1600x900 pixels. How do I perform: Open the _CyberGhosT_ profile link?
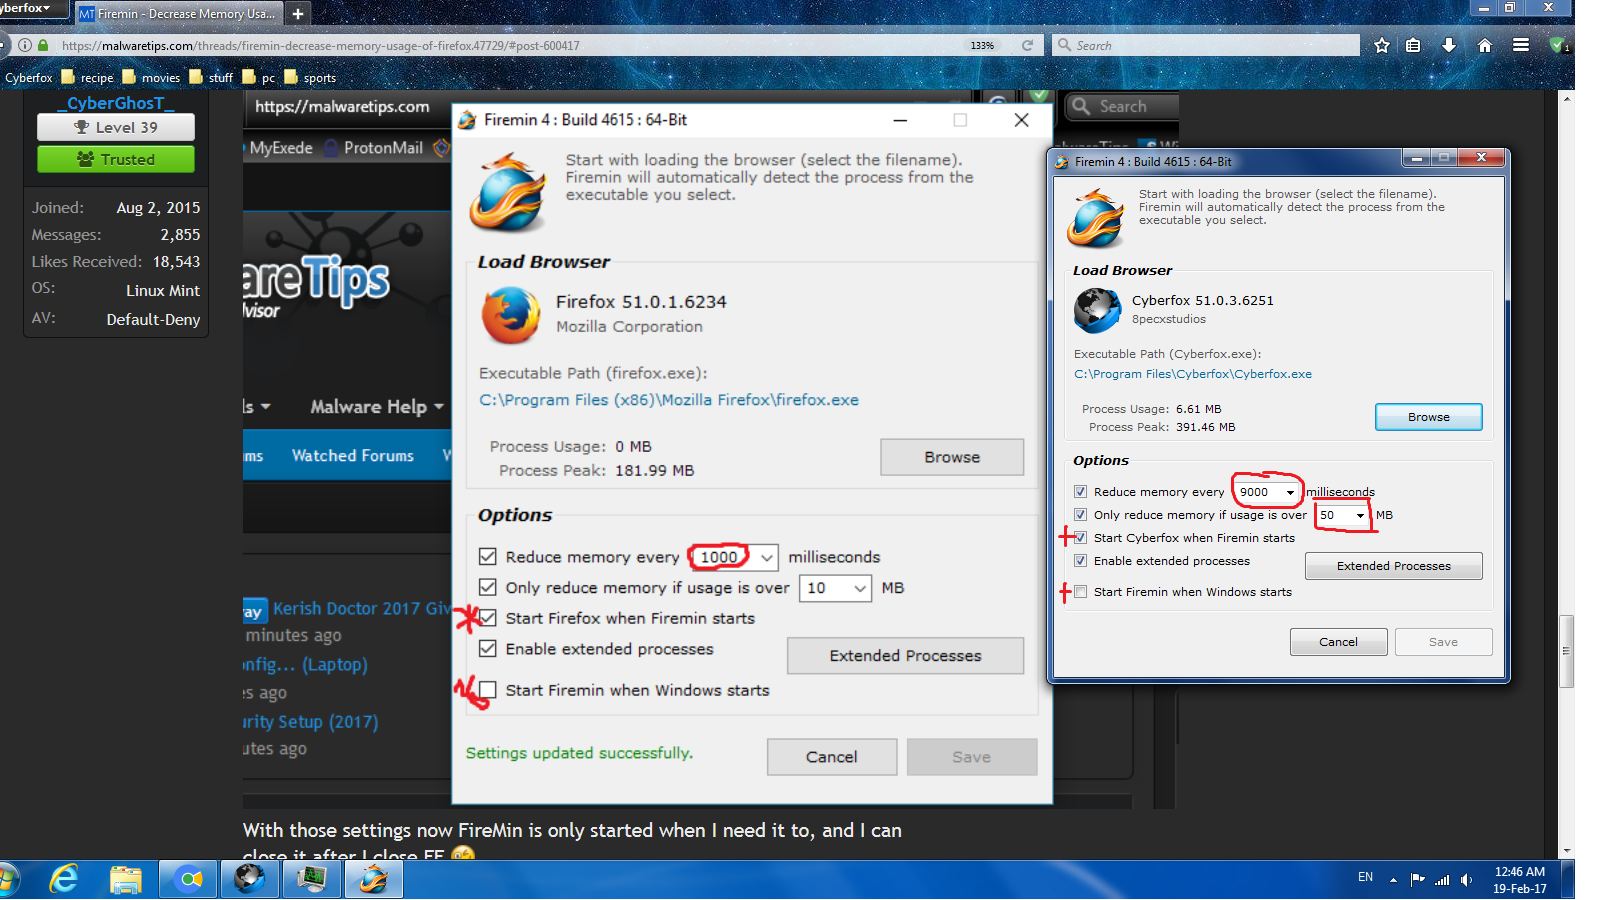(x=116, y=103)
